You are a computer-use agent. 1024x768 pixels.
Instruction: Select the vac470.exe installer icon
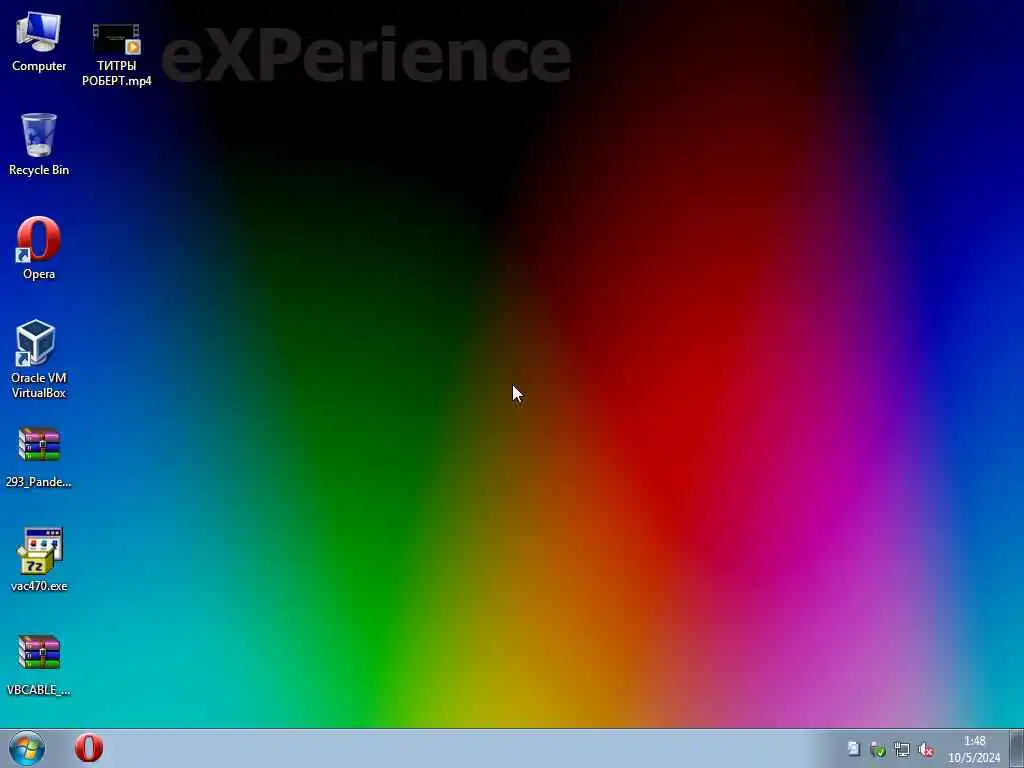pos(39,560)
